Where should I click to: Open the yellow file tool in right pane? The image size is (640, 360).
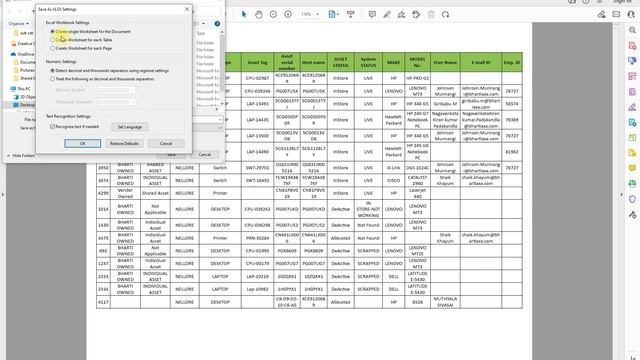(x=632, y=153)
